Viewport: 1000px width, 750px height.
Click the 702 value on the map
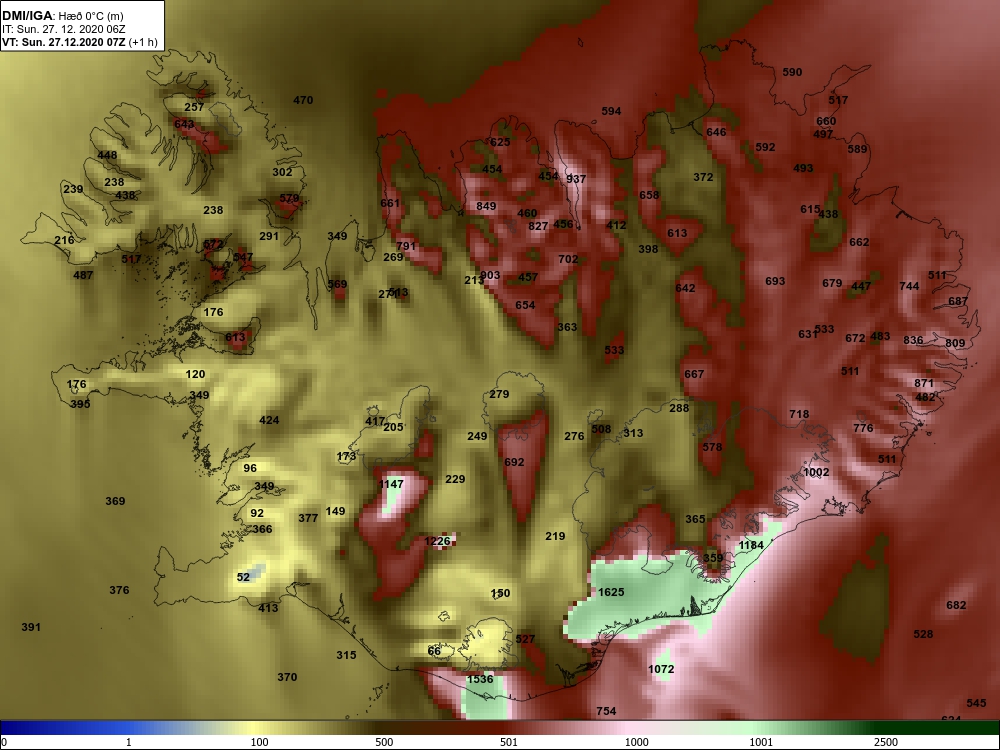pyautogui.click(x=568, y=259)
